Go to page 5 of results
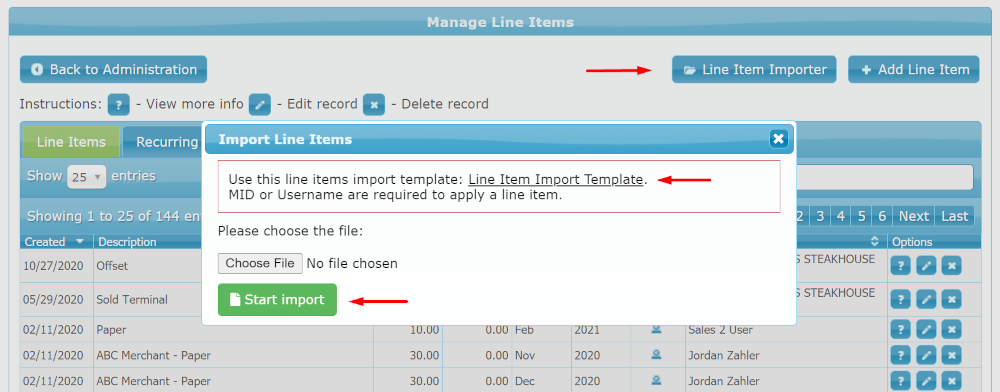Image resolution: width=1000 pixels, height=392 pixels. point(861,216)
